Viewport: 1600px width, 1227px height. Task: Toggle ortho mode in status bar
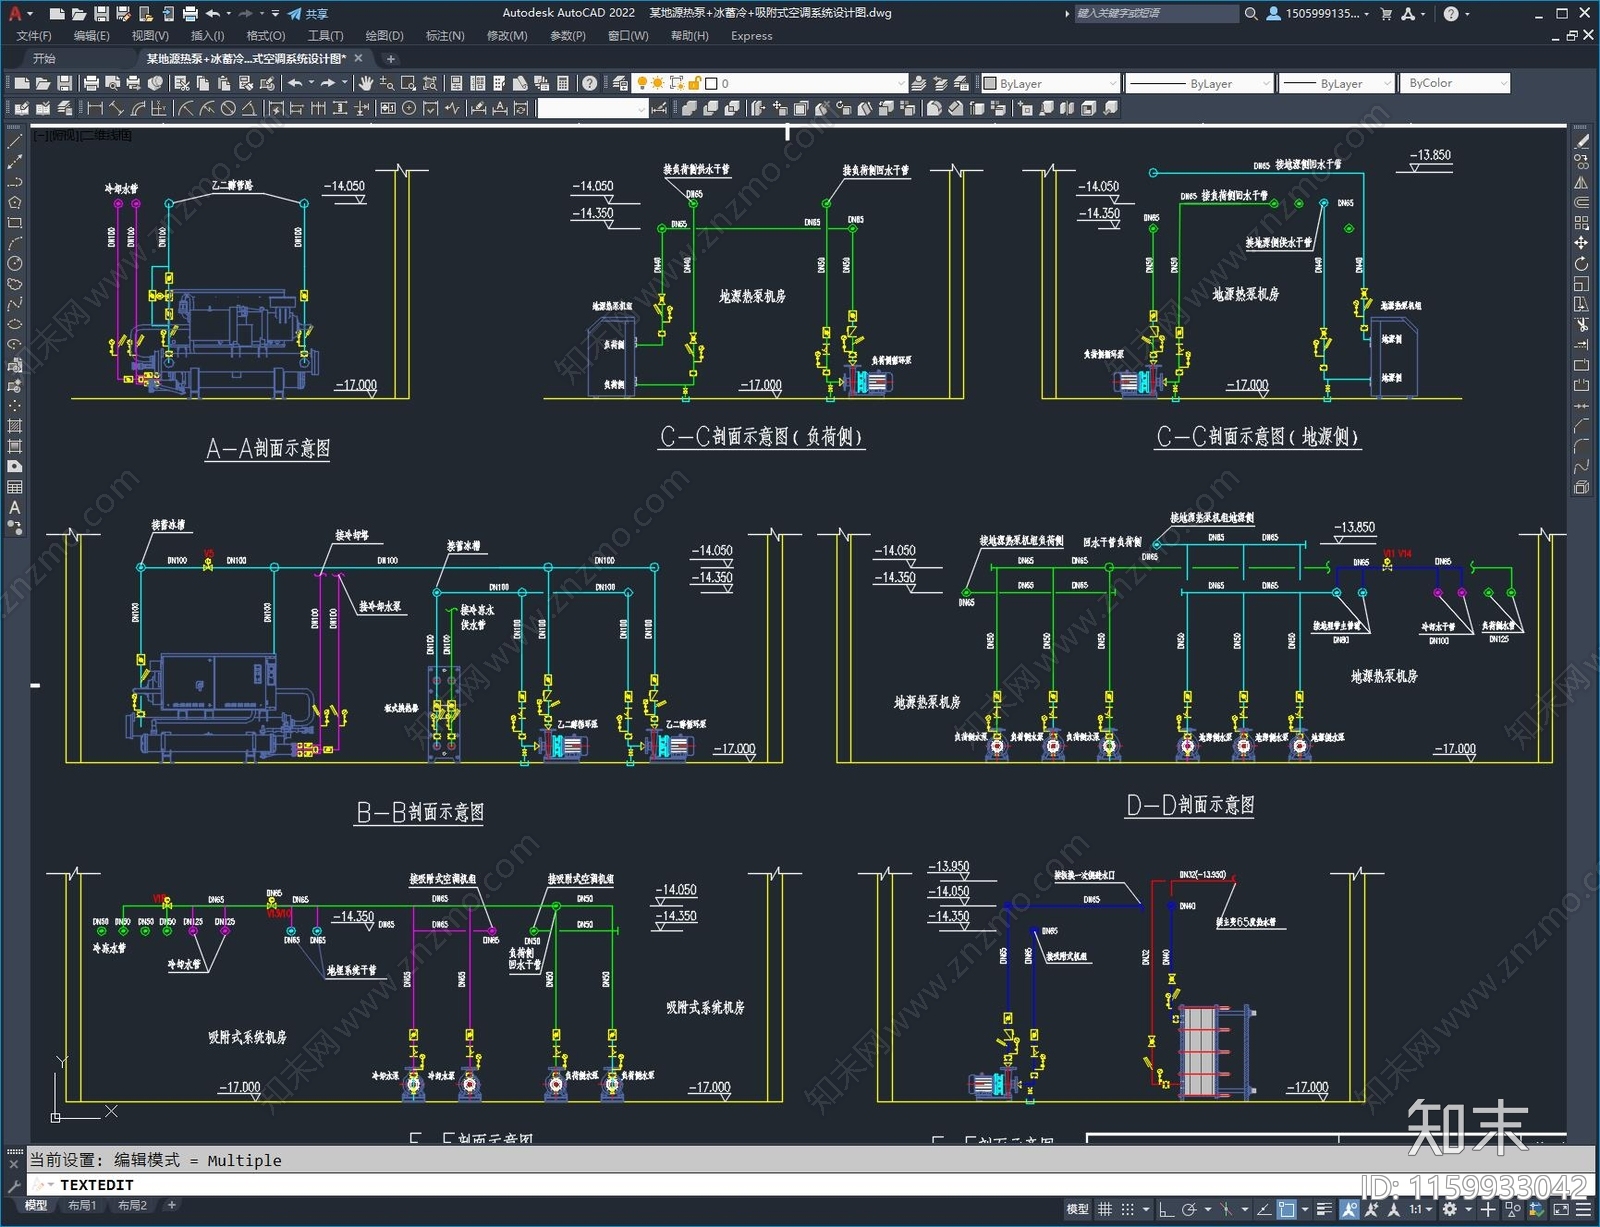click(1166, 1209)
